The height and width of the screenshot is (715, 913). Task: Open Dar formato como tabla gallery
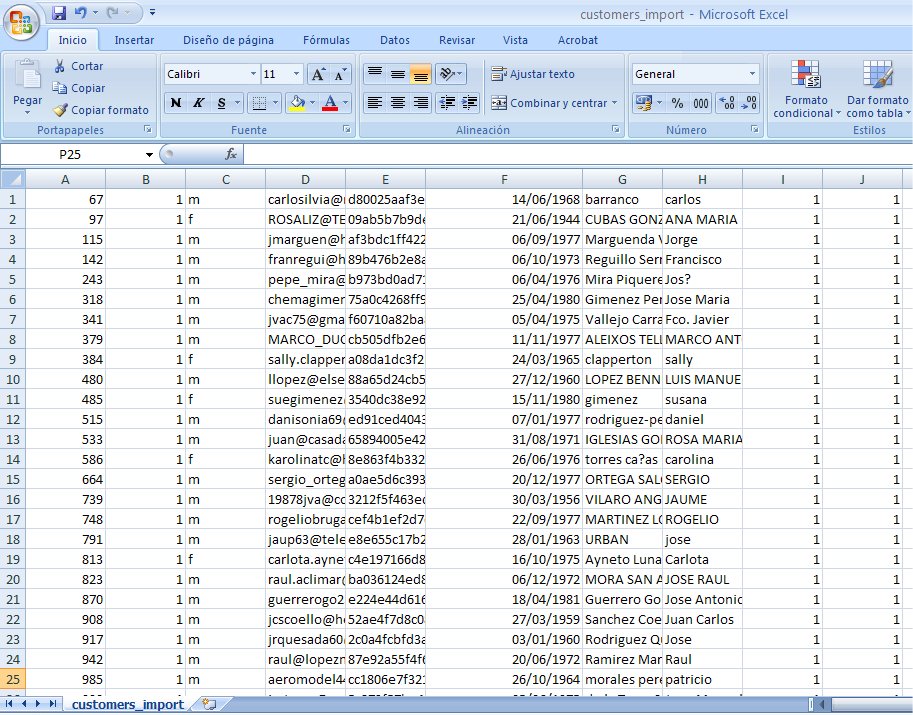877,88
